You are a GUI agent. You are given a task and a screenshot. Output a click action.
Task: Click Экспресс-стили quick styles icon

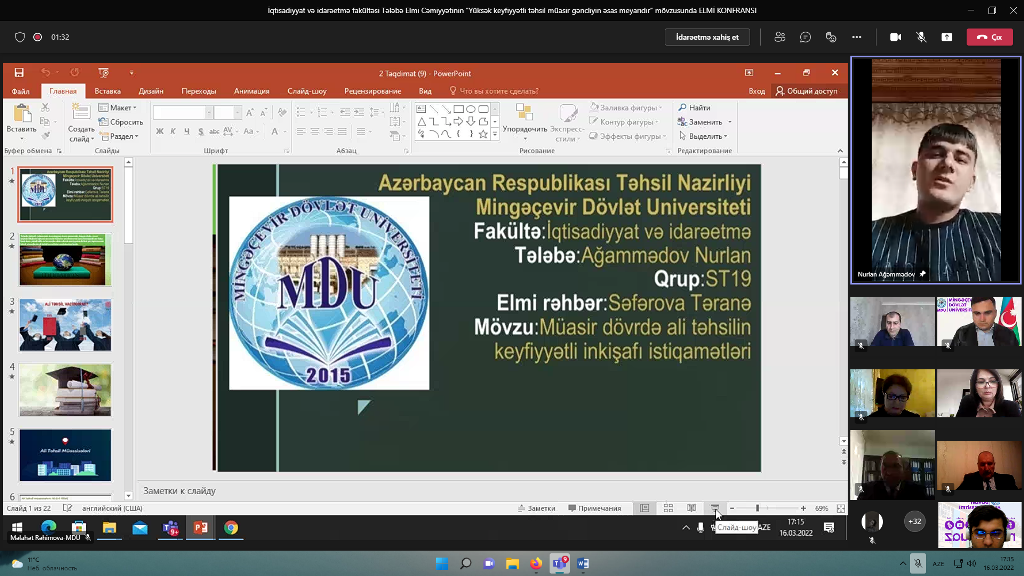(x=569, y=112)
